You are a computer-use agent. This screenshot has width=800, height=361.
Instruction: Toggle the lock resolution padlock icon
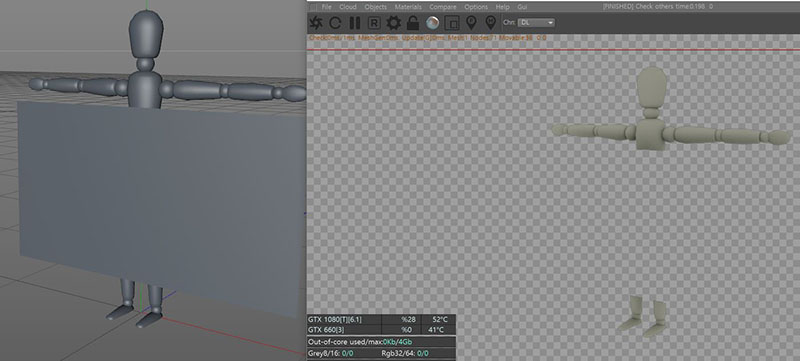[x=413, y=23]
